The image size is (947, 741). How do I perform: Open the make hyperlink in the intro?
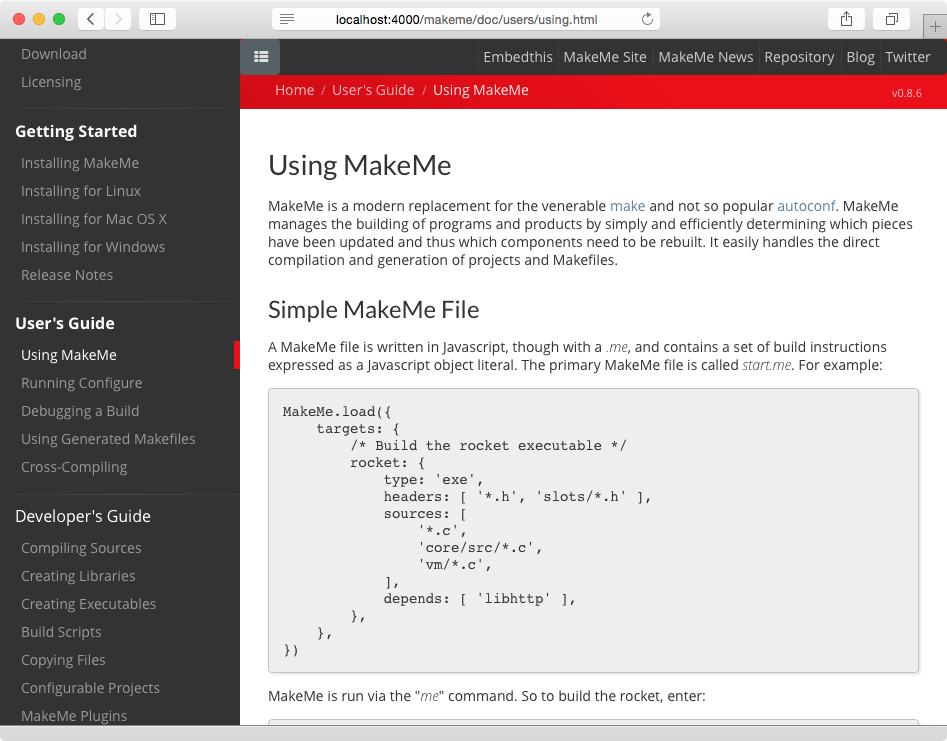(x=627, y=206)
